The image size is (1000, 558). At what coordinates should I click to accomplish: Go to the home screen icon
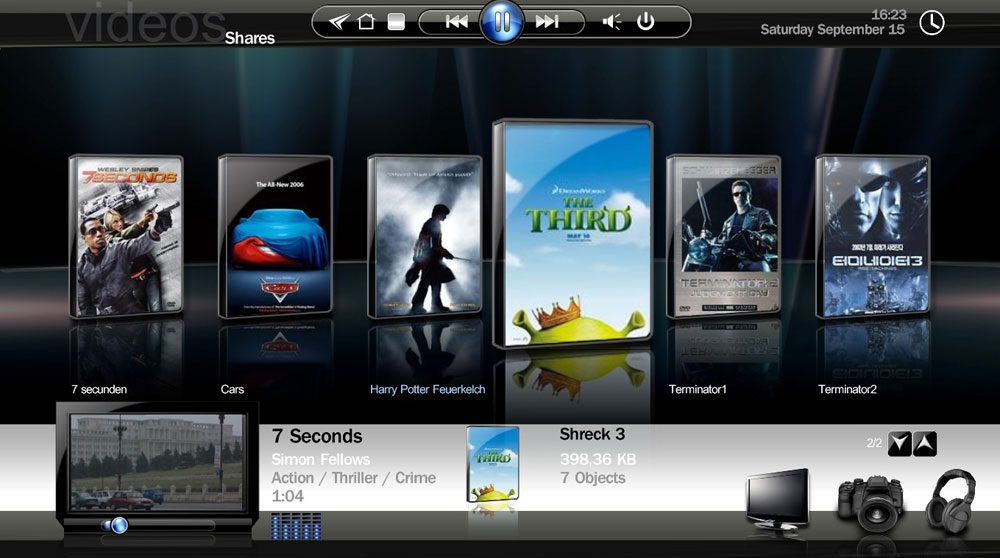(x=366, y=22)
